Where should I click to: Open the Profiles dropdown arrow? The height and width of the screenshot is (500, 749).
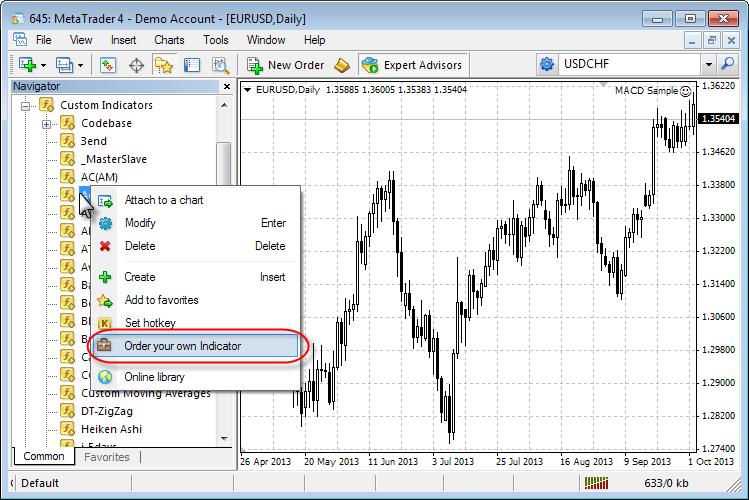[x=80, y=65]
